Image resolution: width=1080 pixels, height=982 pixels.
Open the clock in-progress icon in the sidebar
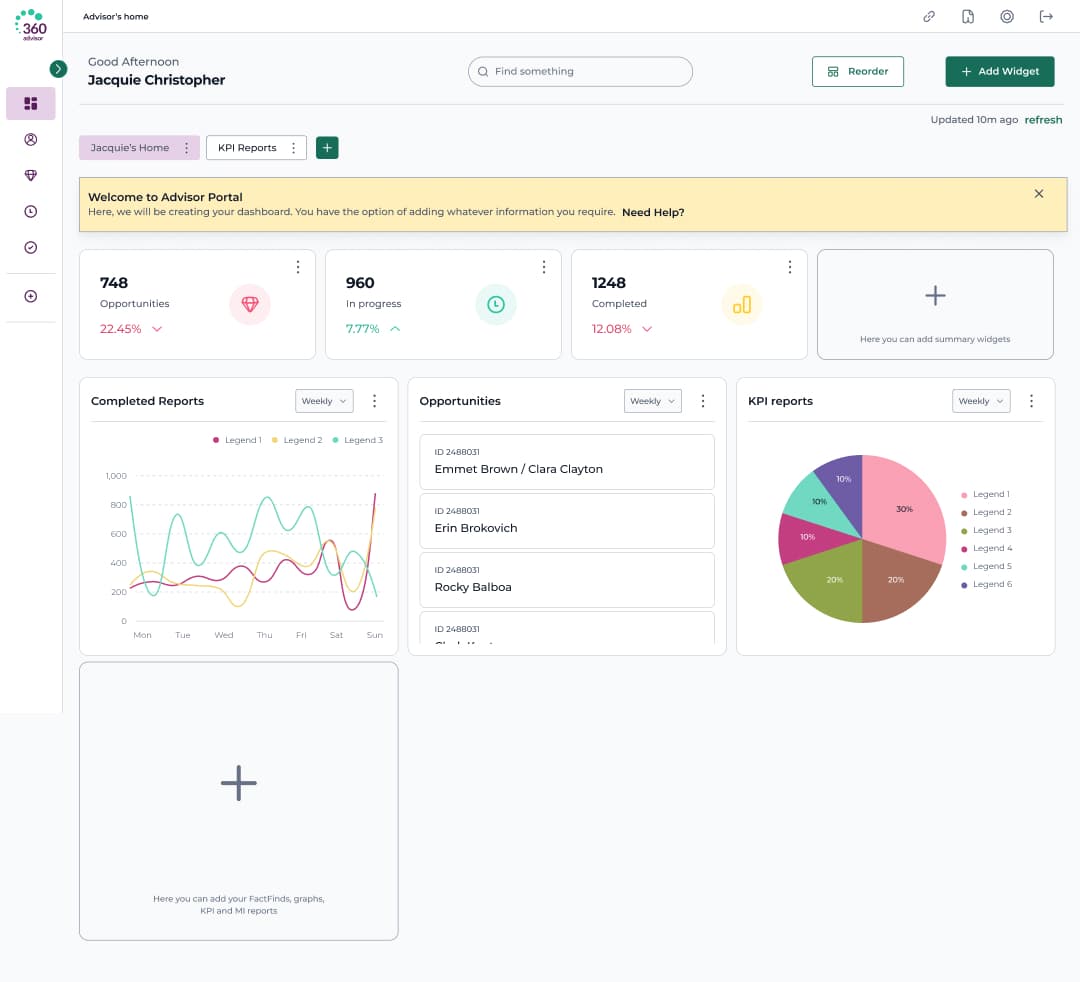click(x=31, y=211)
